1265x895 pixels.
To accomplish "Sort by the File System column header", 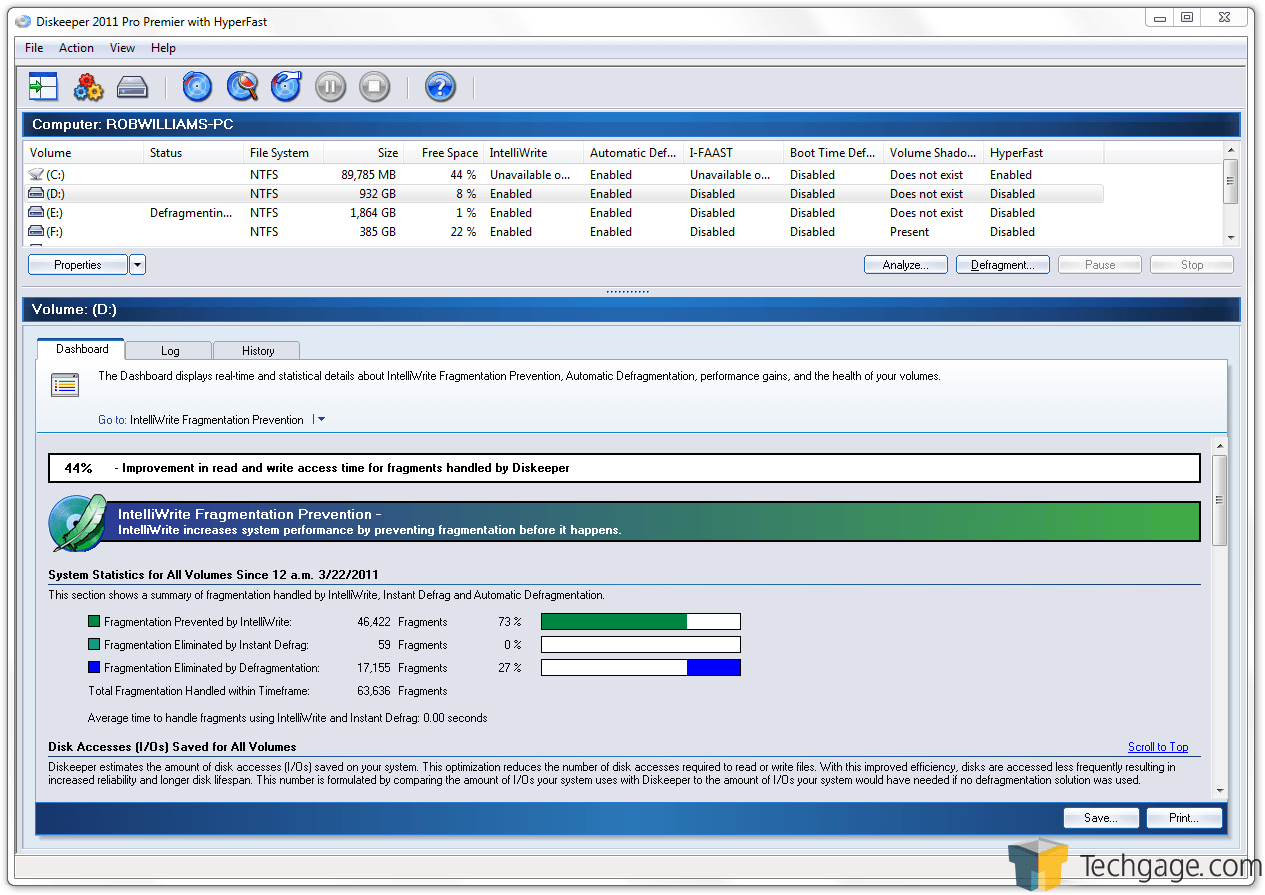I will click(284, 153).
